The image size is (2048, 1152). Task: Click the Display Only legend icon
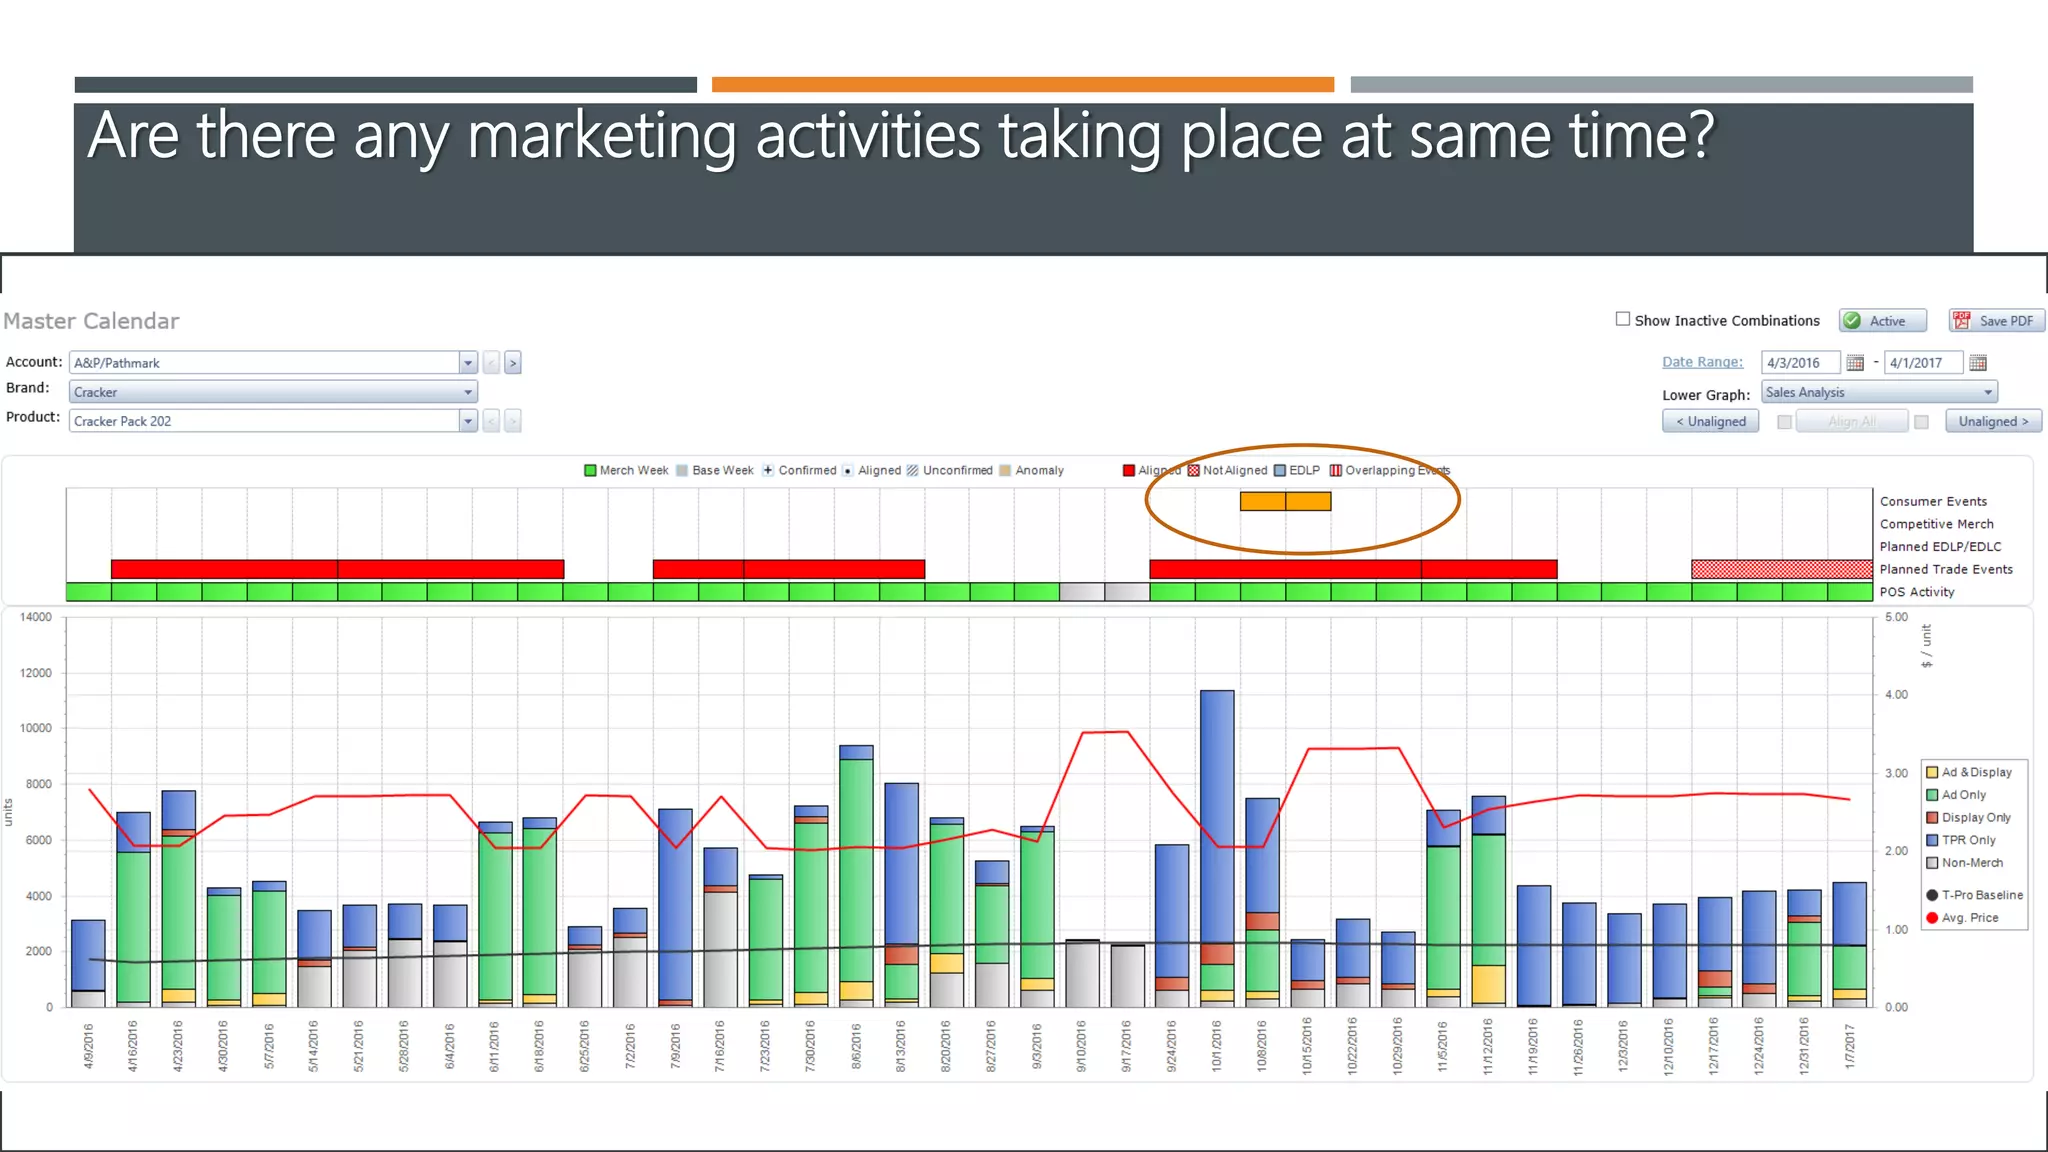pyautogui.click(x=1932, y=817)
